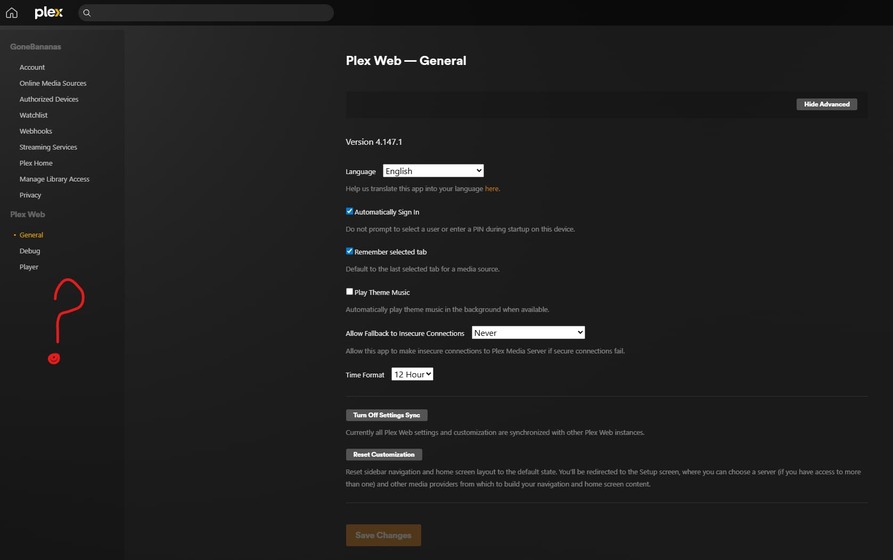Open Allow Fallback to Insecure Connections dropdown

point(529,333)
